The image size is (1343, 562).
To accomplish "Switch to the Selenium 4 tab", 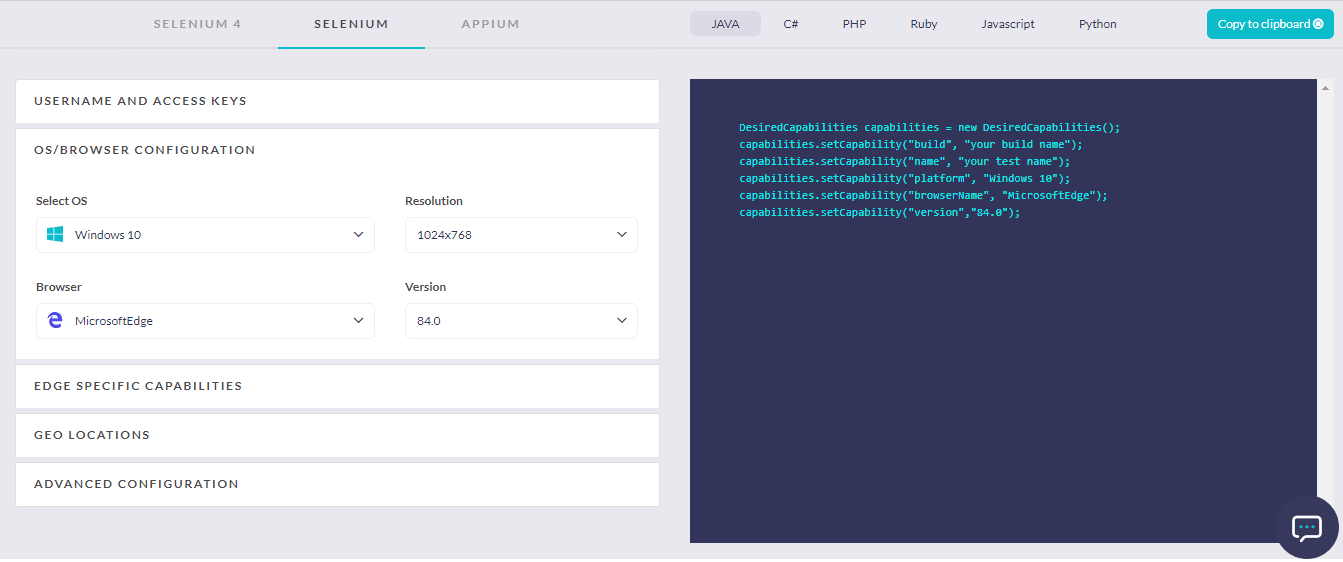I will point(197,24).
